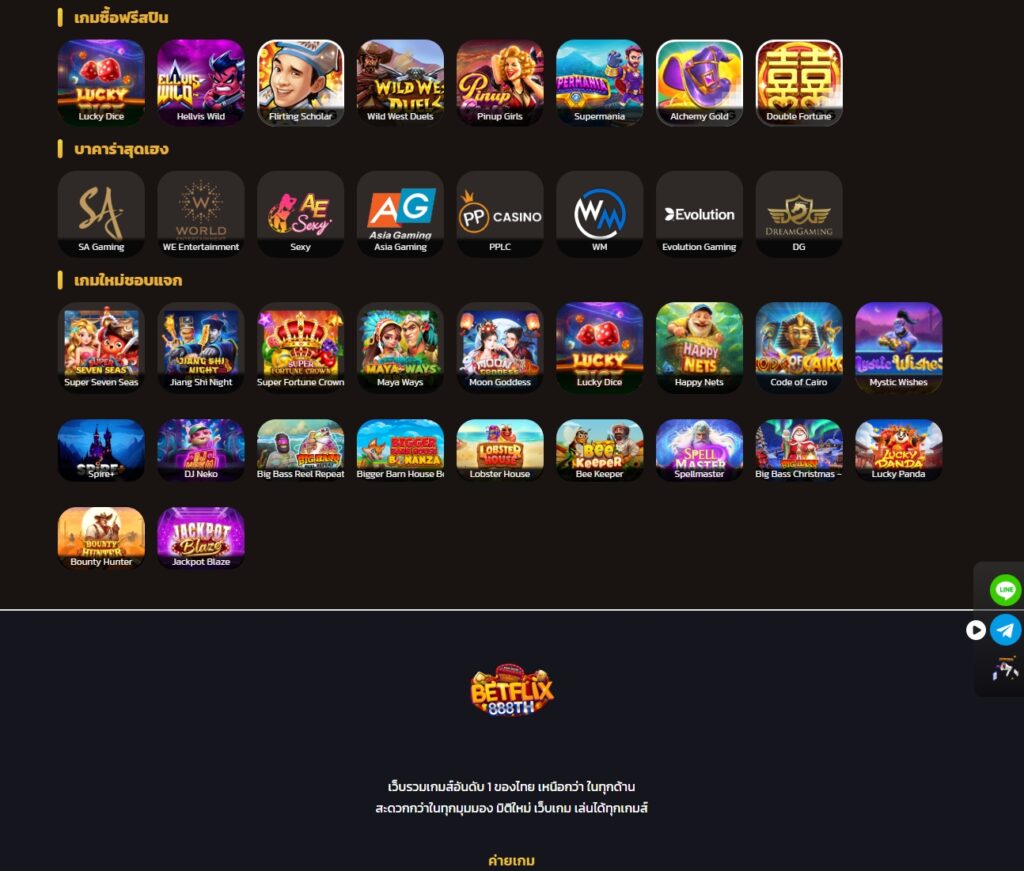Viewport: 1024px width, 871px height.
Task: Open the Mystic Wishes game
Action: 899,347
